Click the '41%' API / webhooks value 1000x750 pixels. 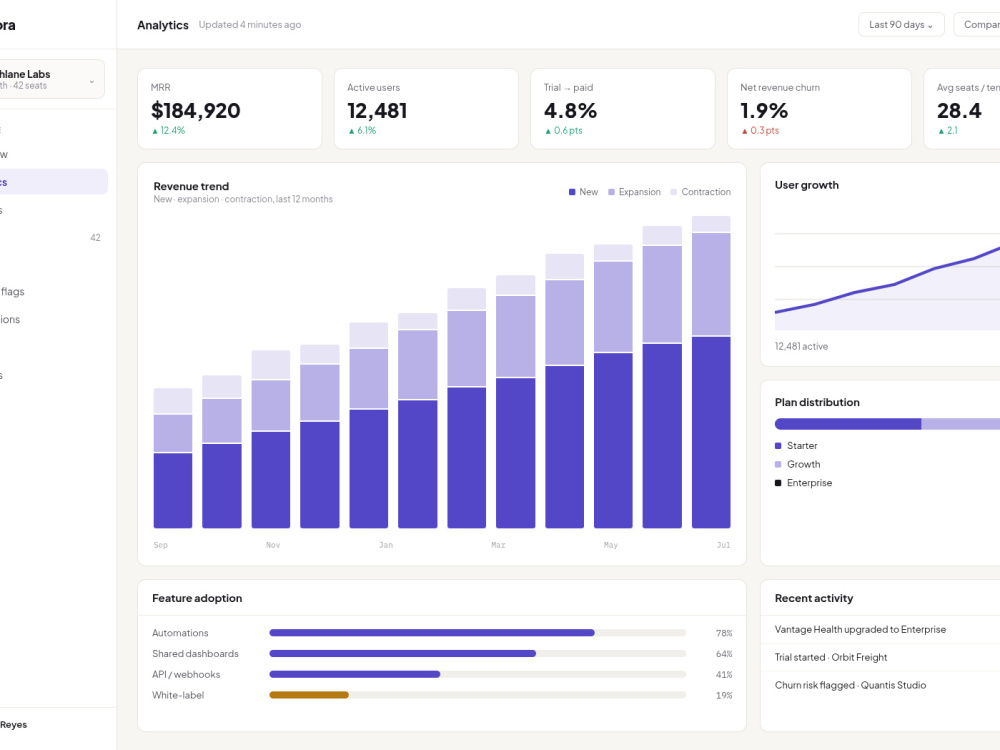tap(724, 675)
